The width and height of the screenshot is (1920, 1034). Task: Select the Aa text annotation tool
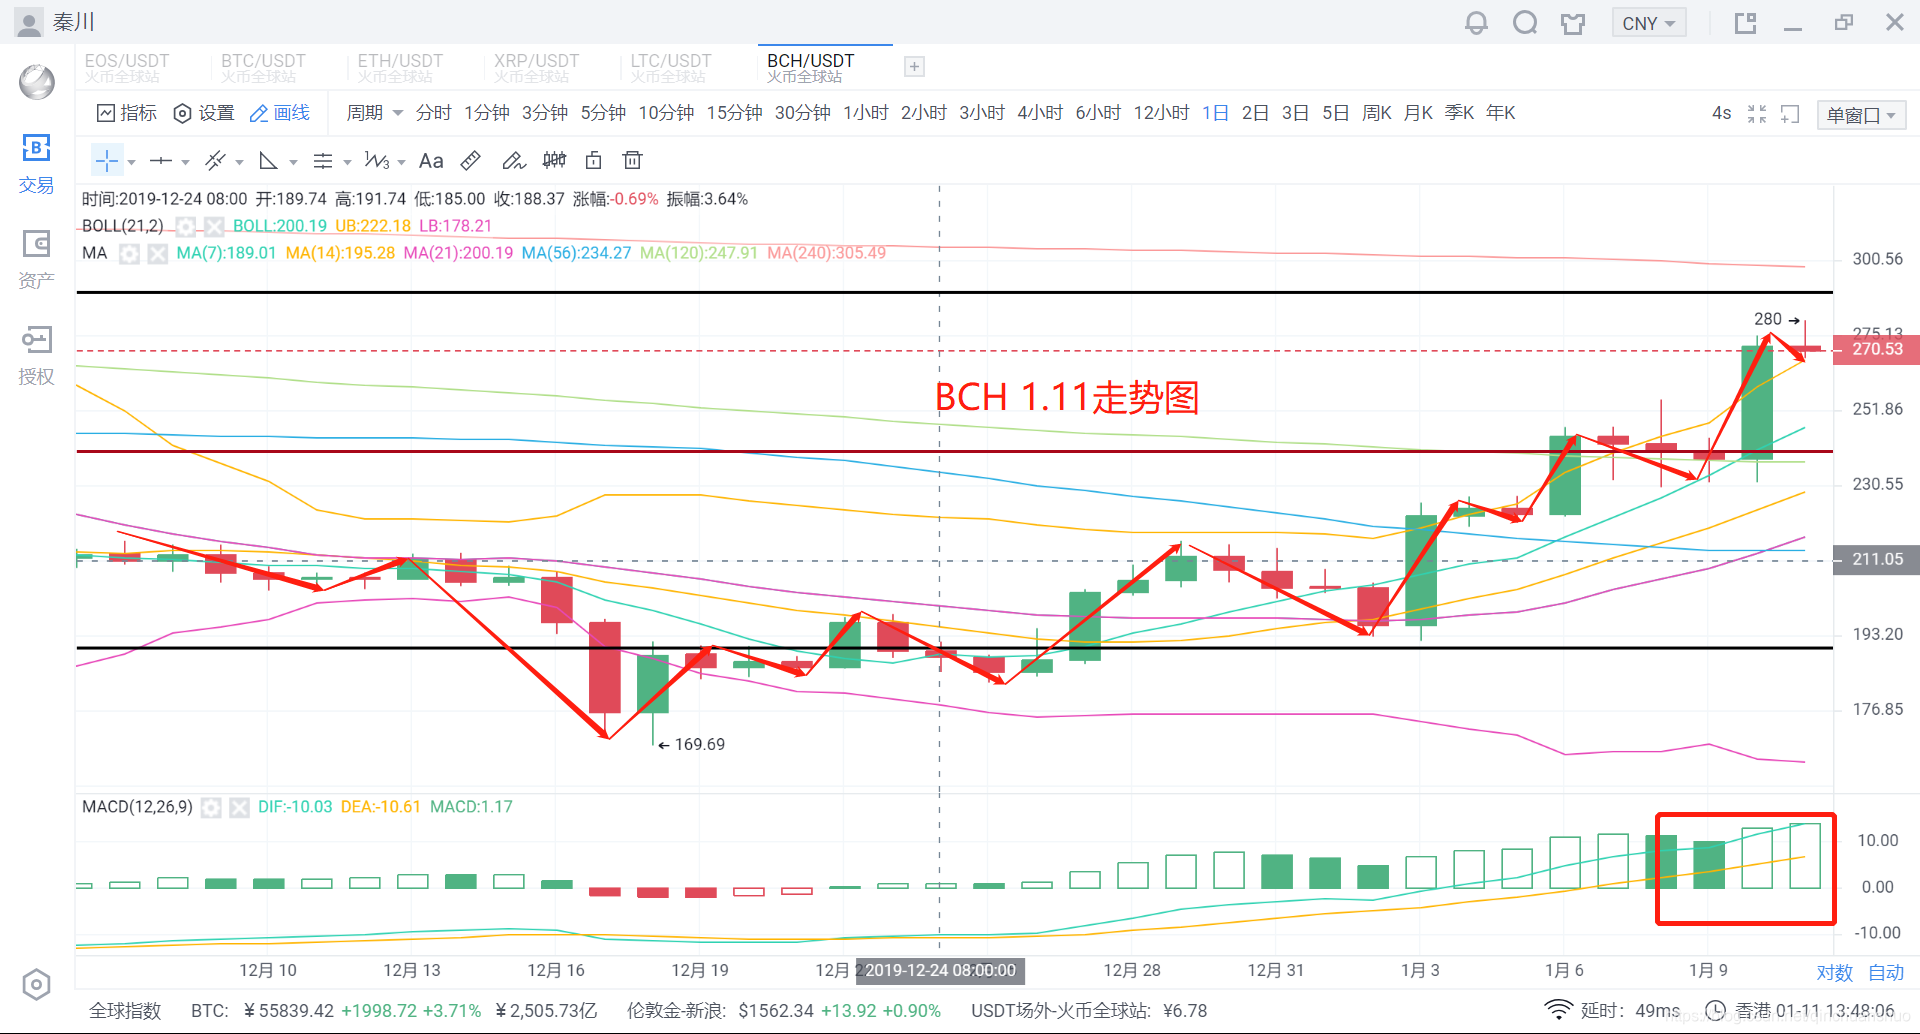click(431, 161)
